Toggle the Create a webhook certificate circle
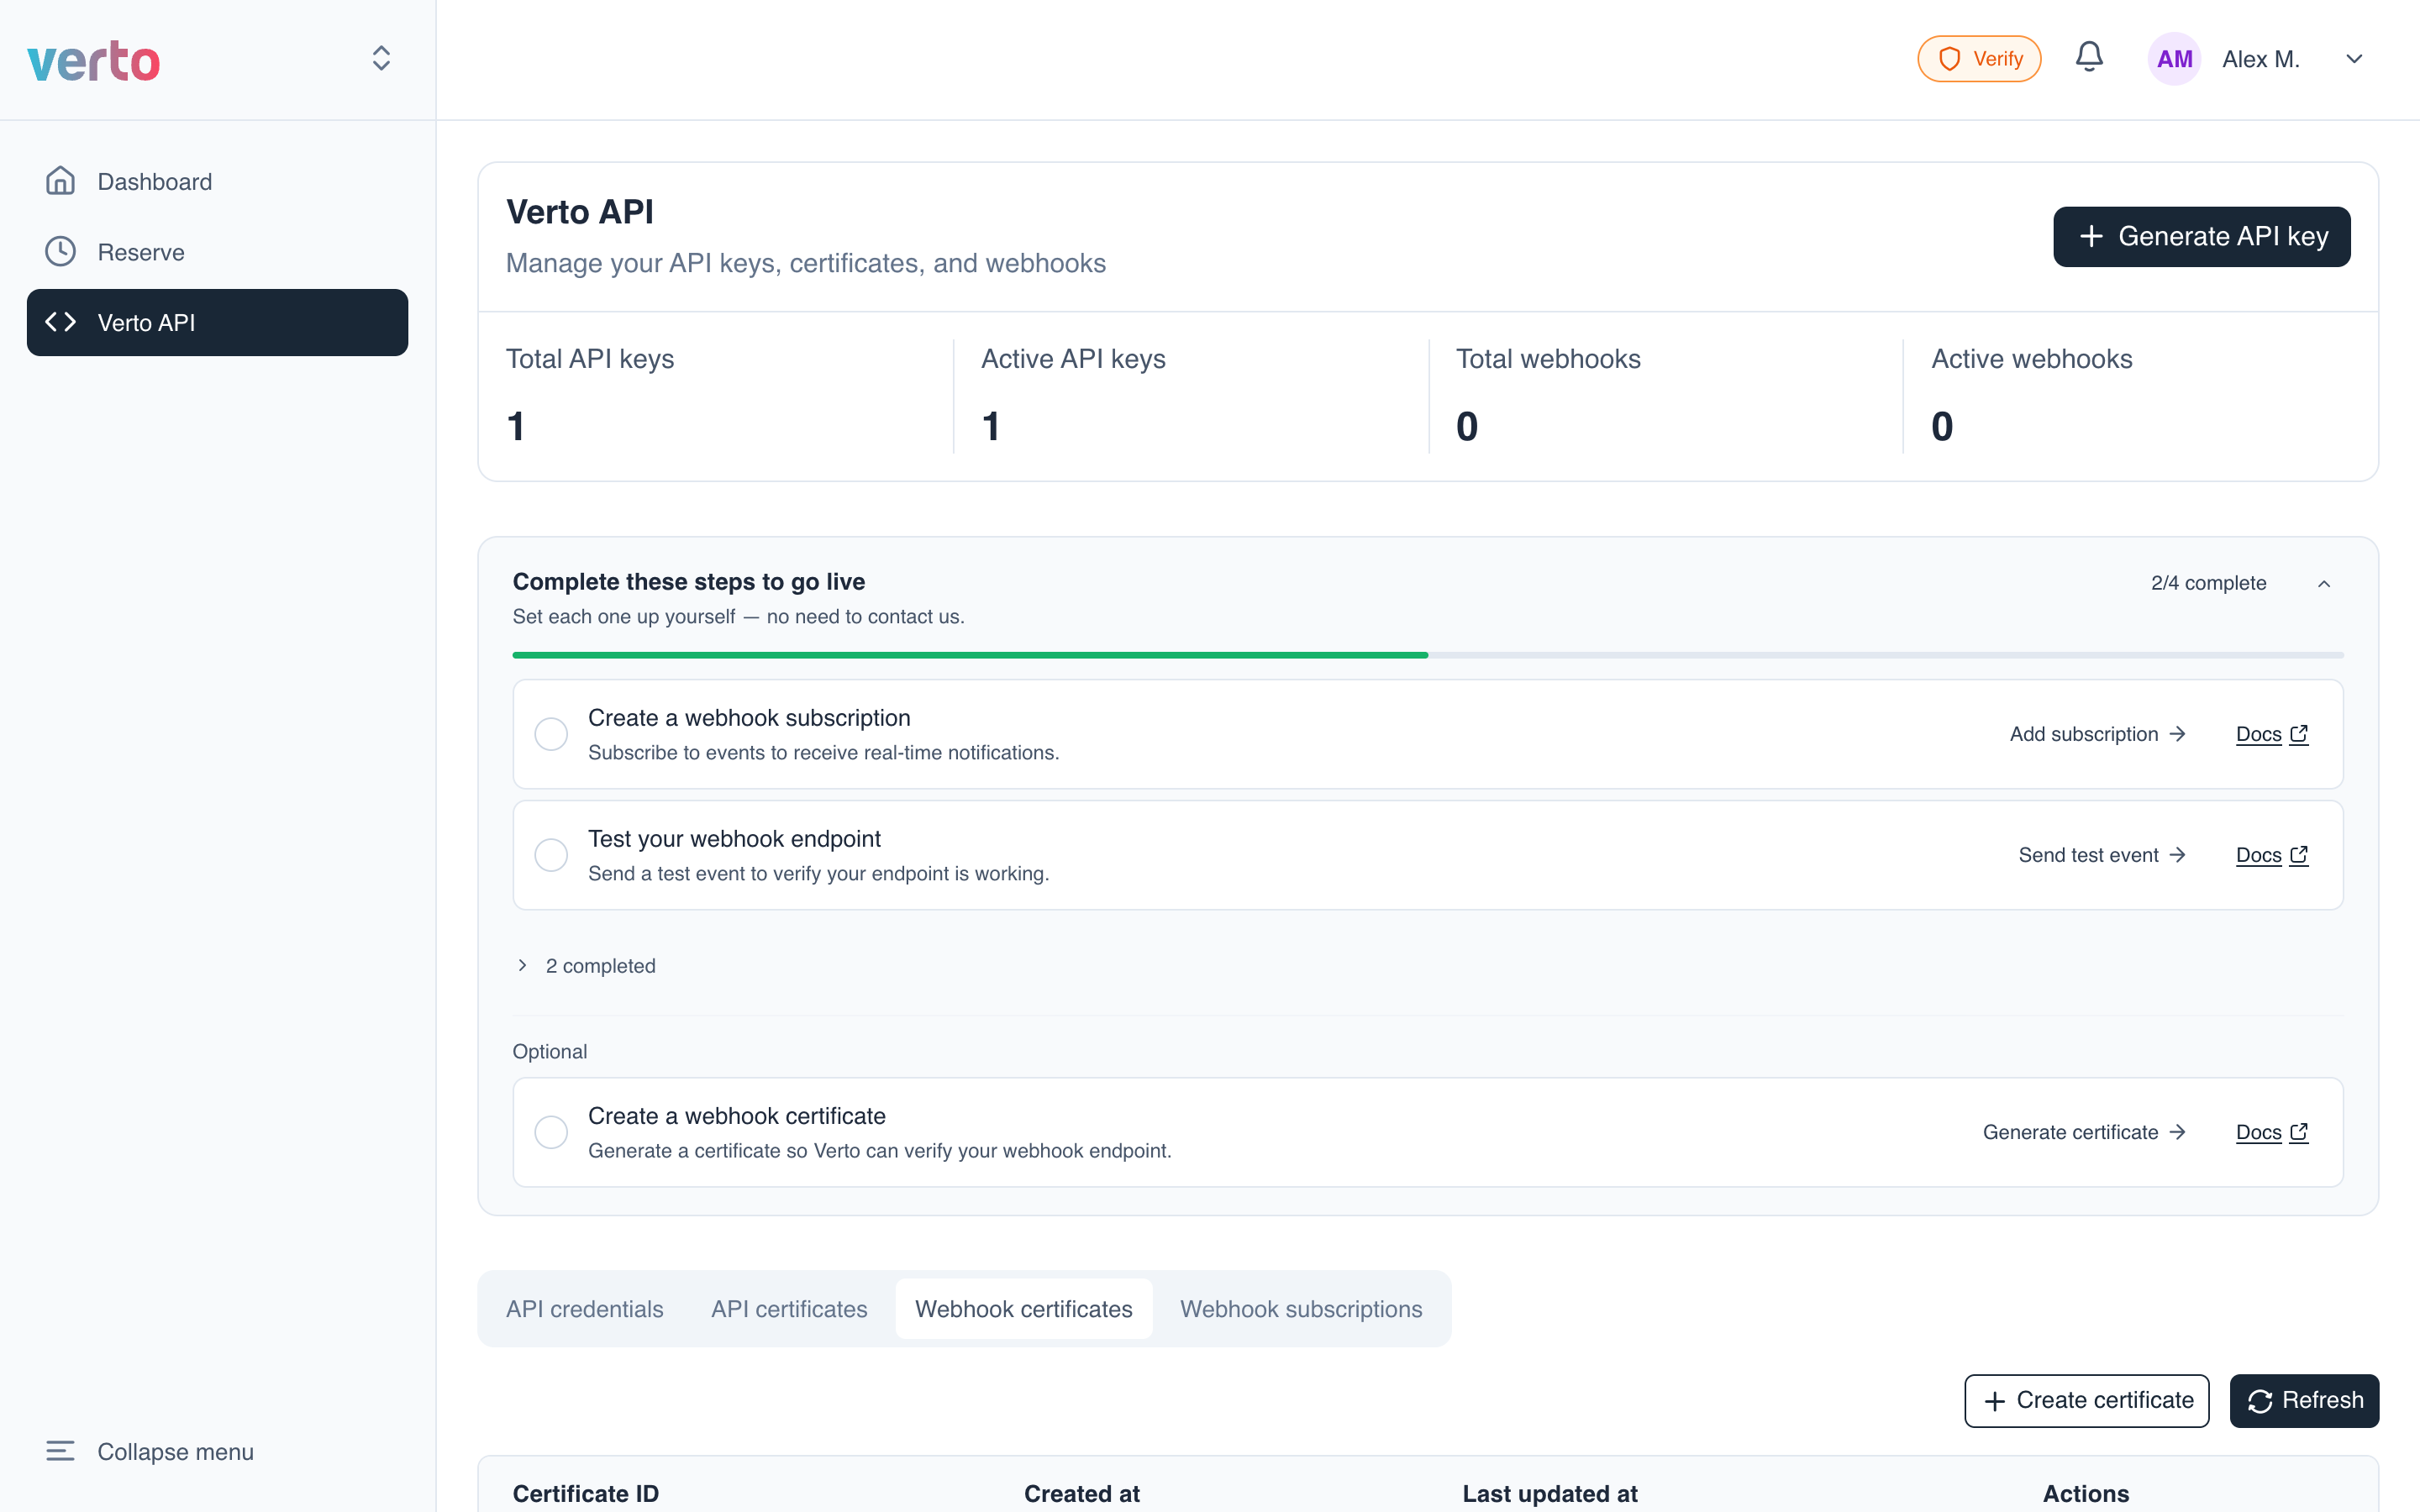 (551, 1132)
